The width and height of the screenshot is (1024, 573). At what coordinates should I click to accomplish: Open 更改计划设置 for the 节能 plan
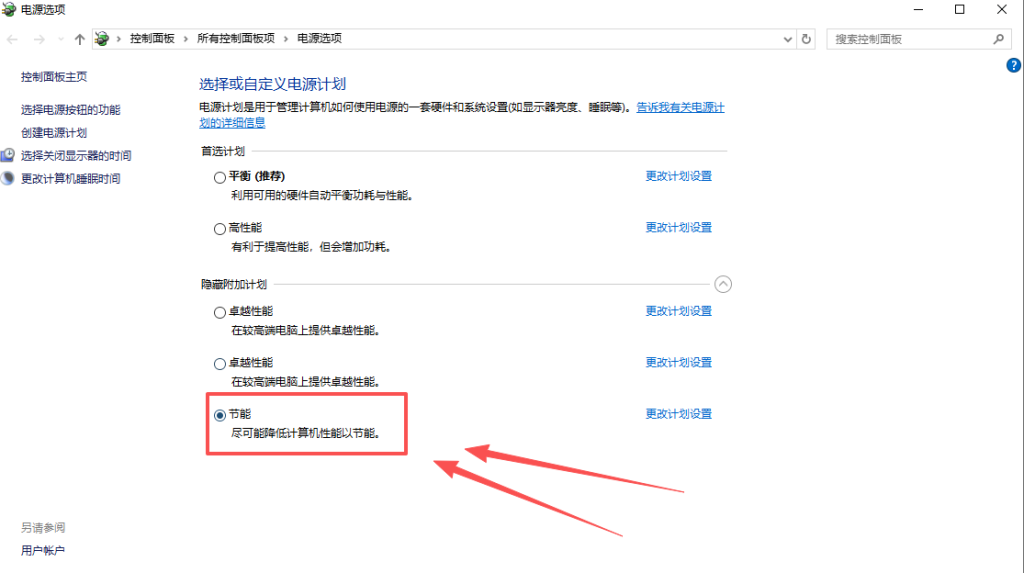click(x=678, y=414)
